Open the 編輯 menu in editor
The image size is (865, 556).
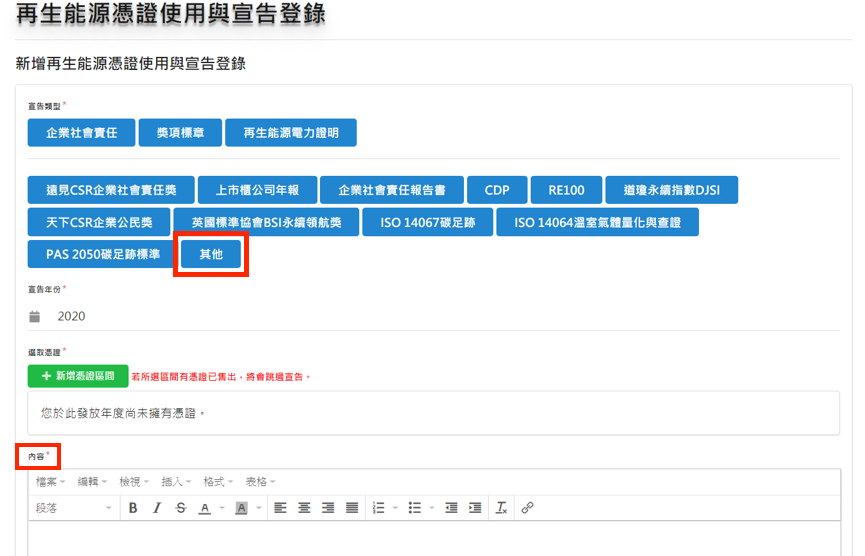coord(92,482)
